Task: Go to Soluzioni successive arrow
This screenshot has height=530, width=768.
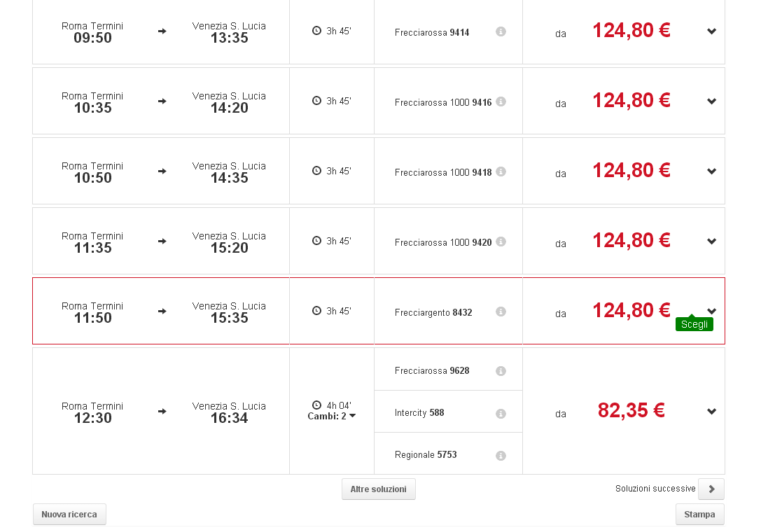Action: click(711, 489)
